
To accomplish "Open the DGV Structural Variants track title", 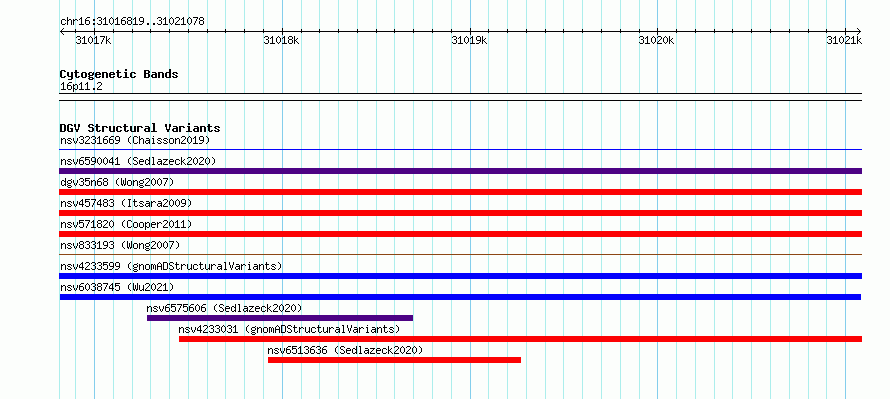I will [x=140, y=128].
